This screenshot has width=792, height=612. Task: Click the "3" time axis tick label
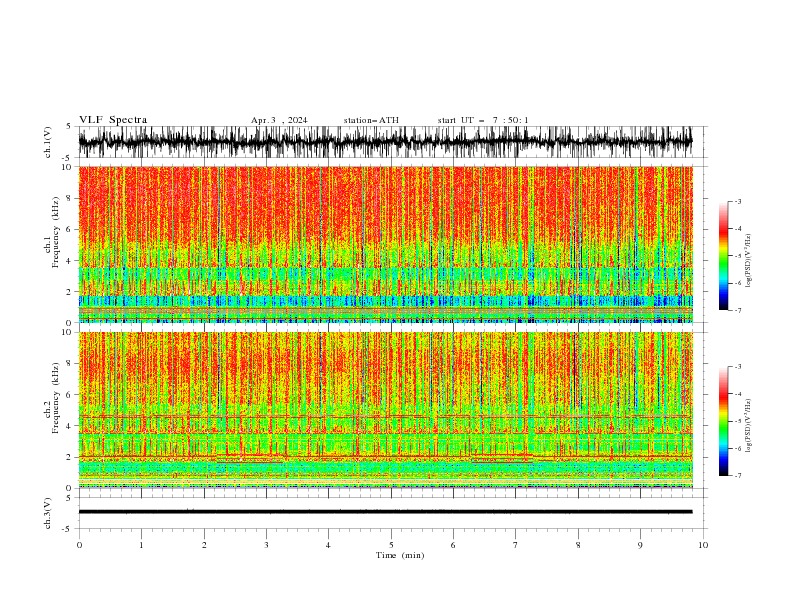click(x=266, y=545)
